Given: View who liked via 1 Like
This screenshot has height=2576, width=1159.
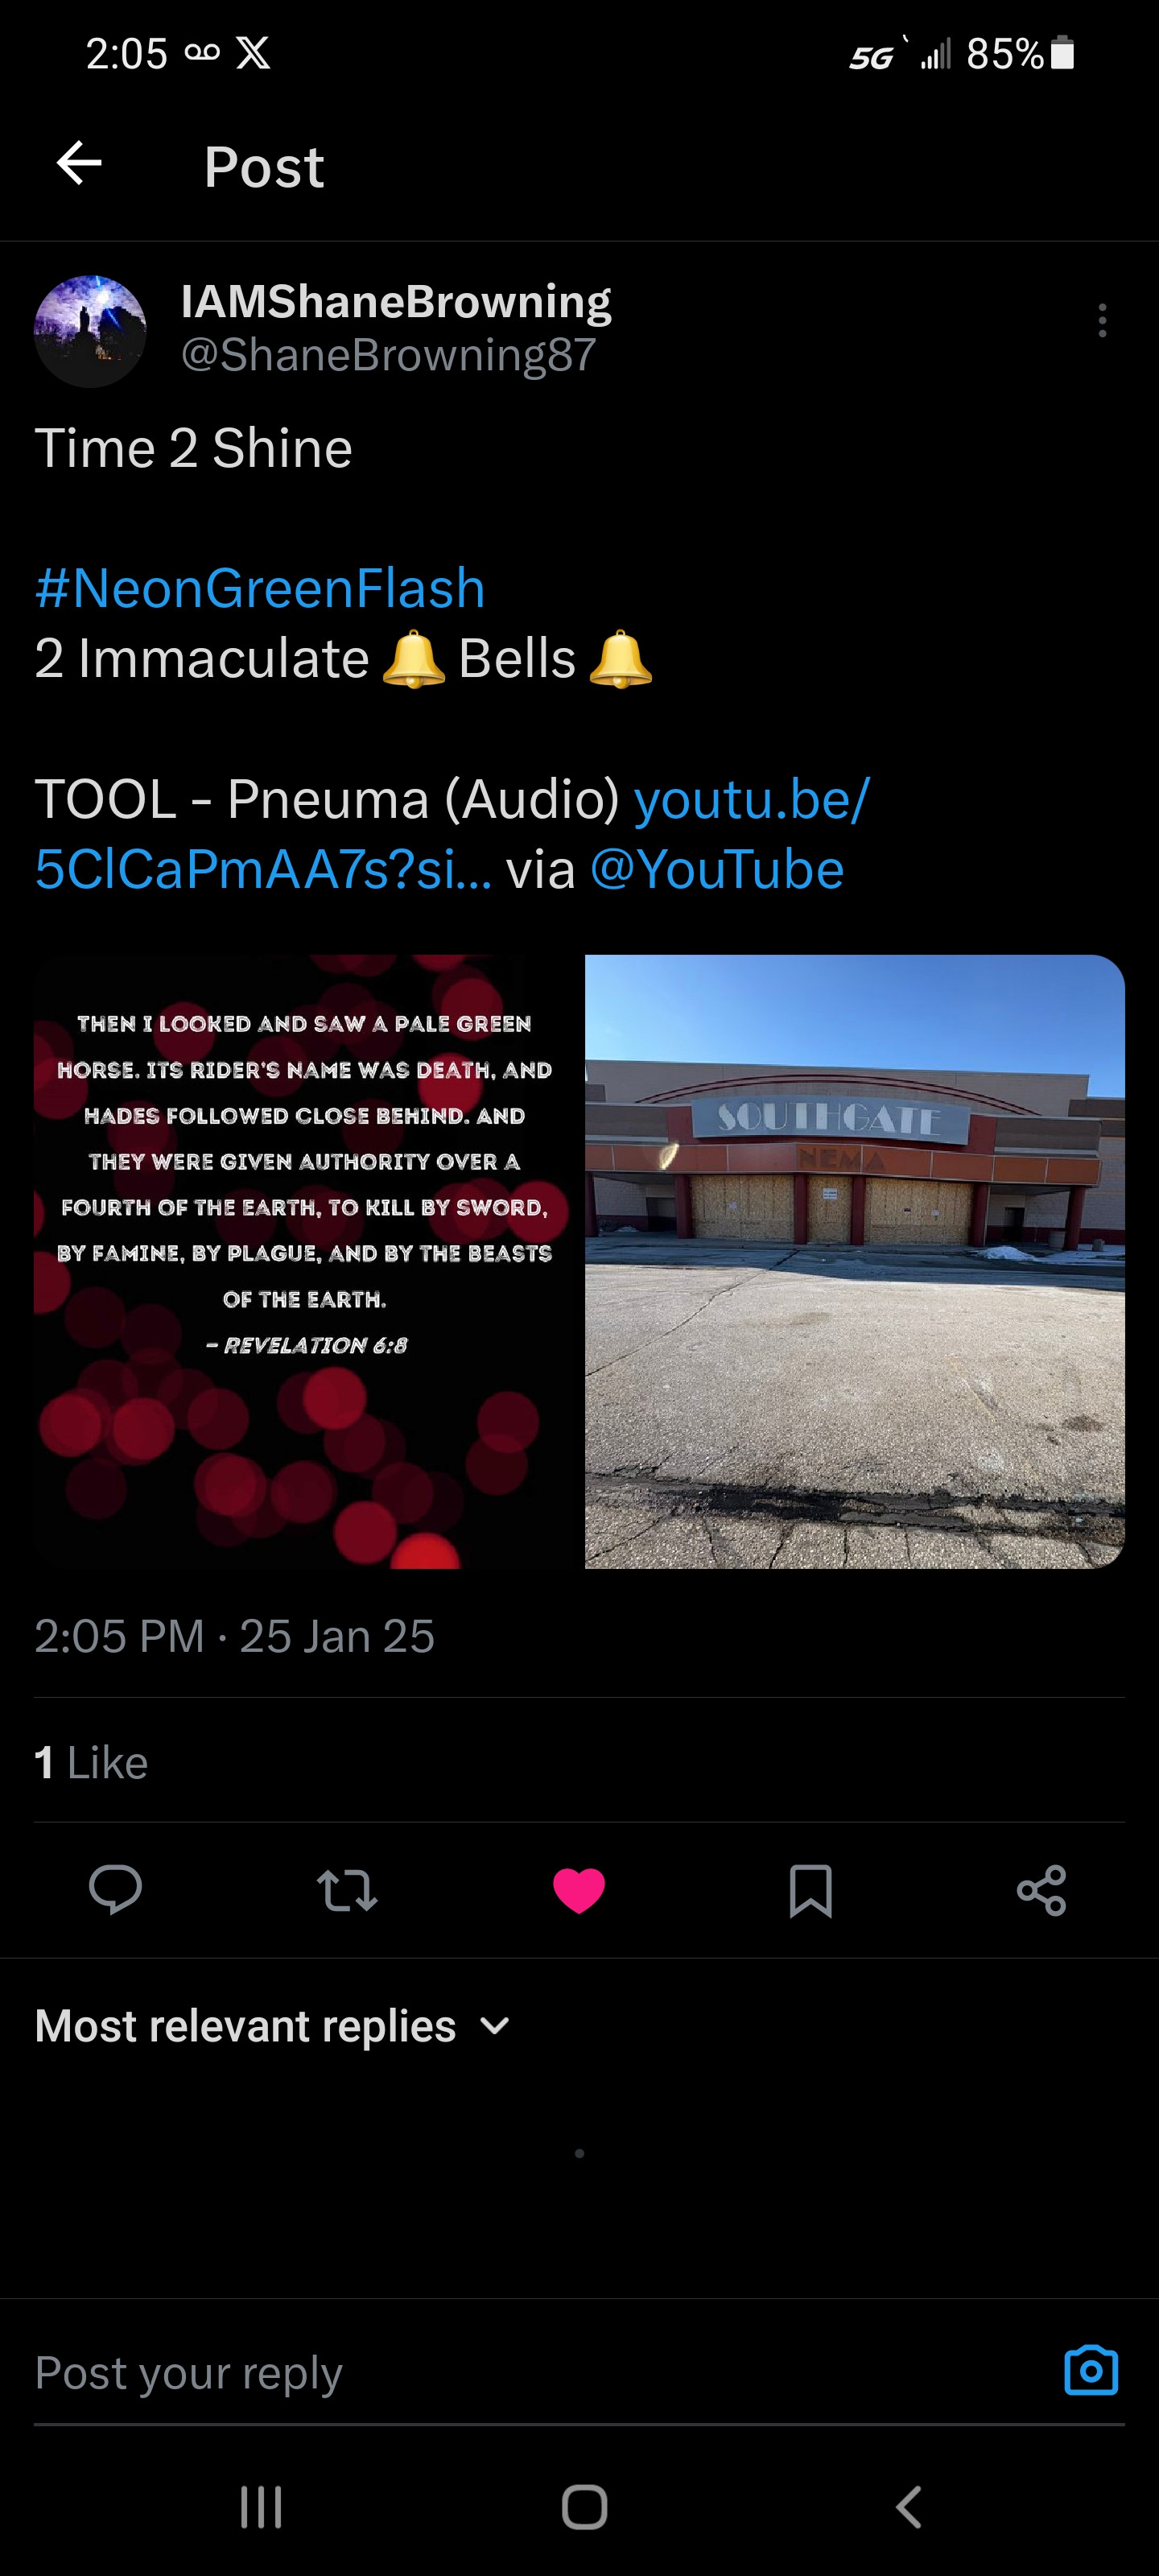Looking at the screenshot, I should [x=91, y=1762].
